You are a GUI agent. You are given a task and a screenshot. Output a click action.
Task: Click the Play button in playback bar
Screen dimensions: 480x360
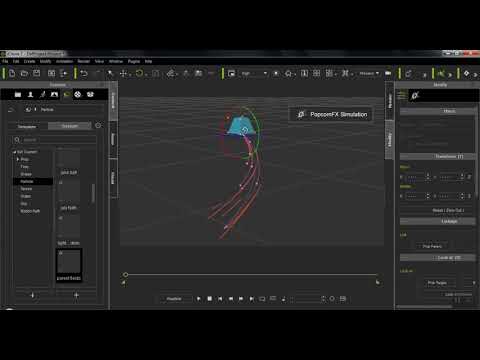pyautogui.click(x=199, y=299)
